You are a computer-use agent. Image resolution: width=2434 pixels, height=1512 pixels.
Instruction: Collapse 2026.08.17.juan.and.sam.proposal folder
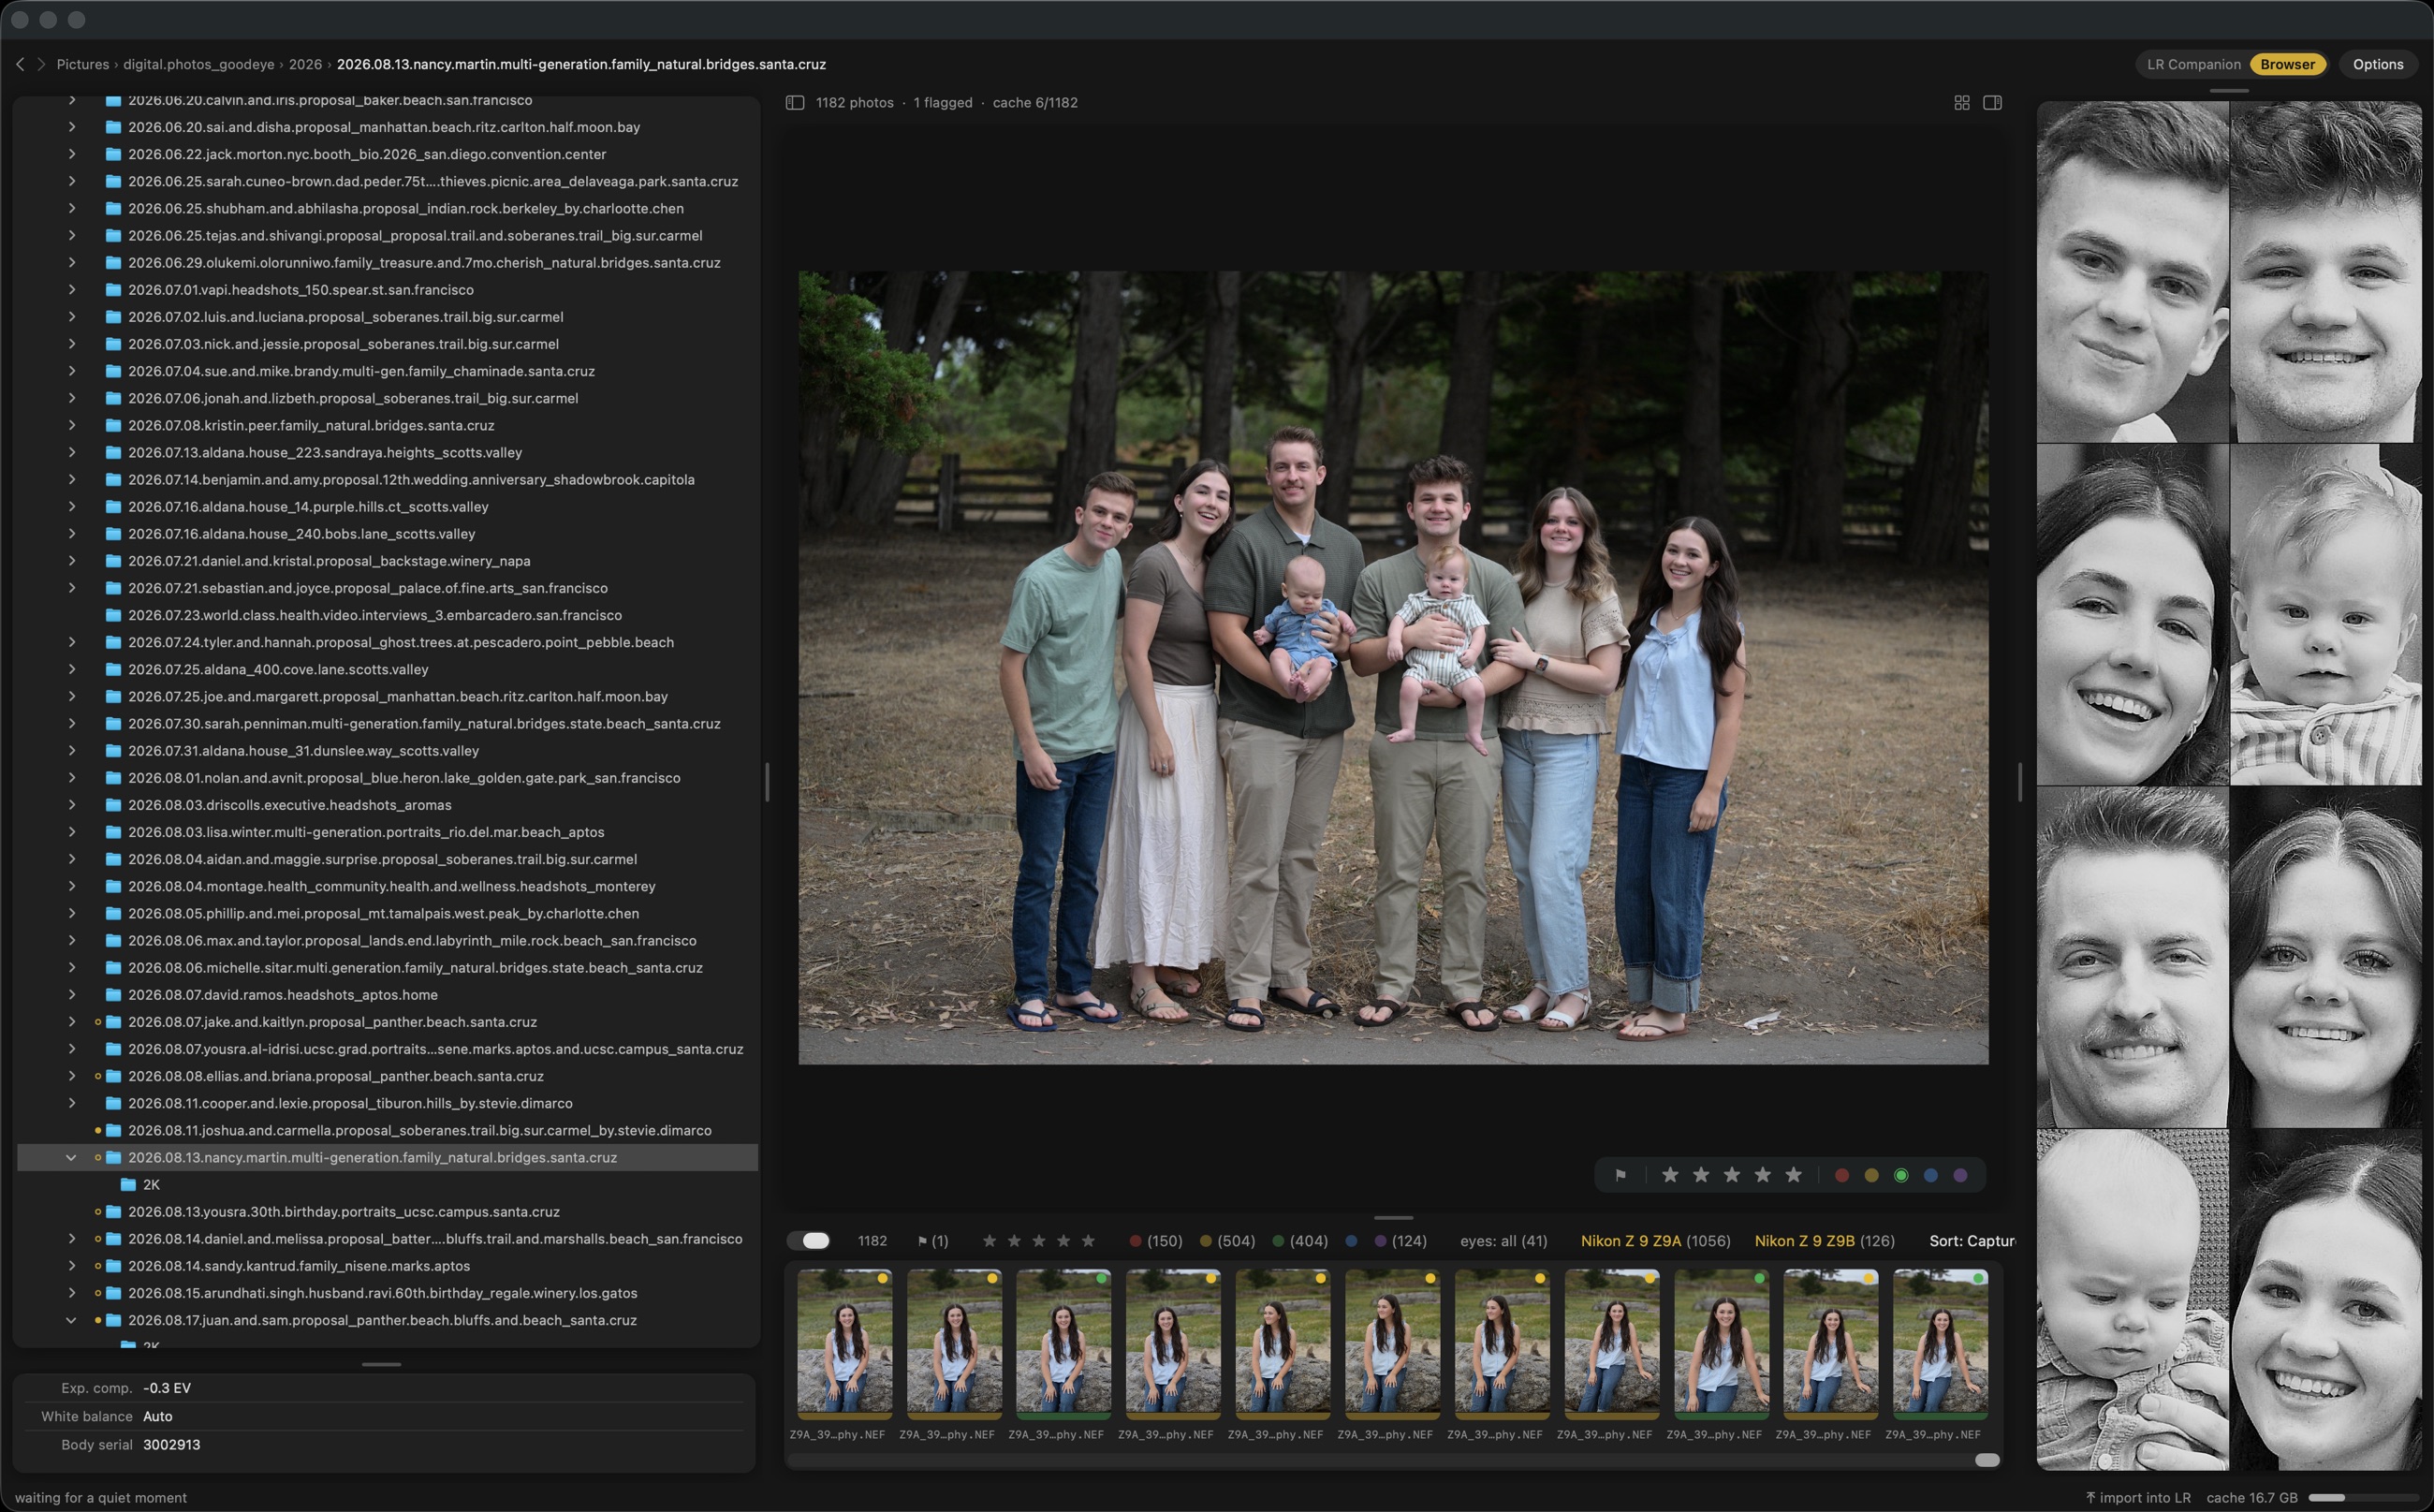click(x=71, y=1320)
